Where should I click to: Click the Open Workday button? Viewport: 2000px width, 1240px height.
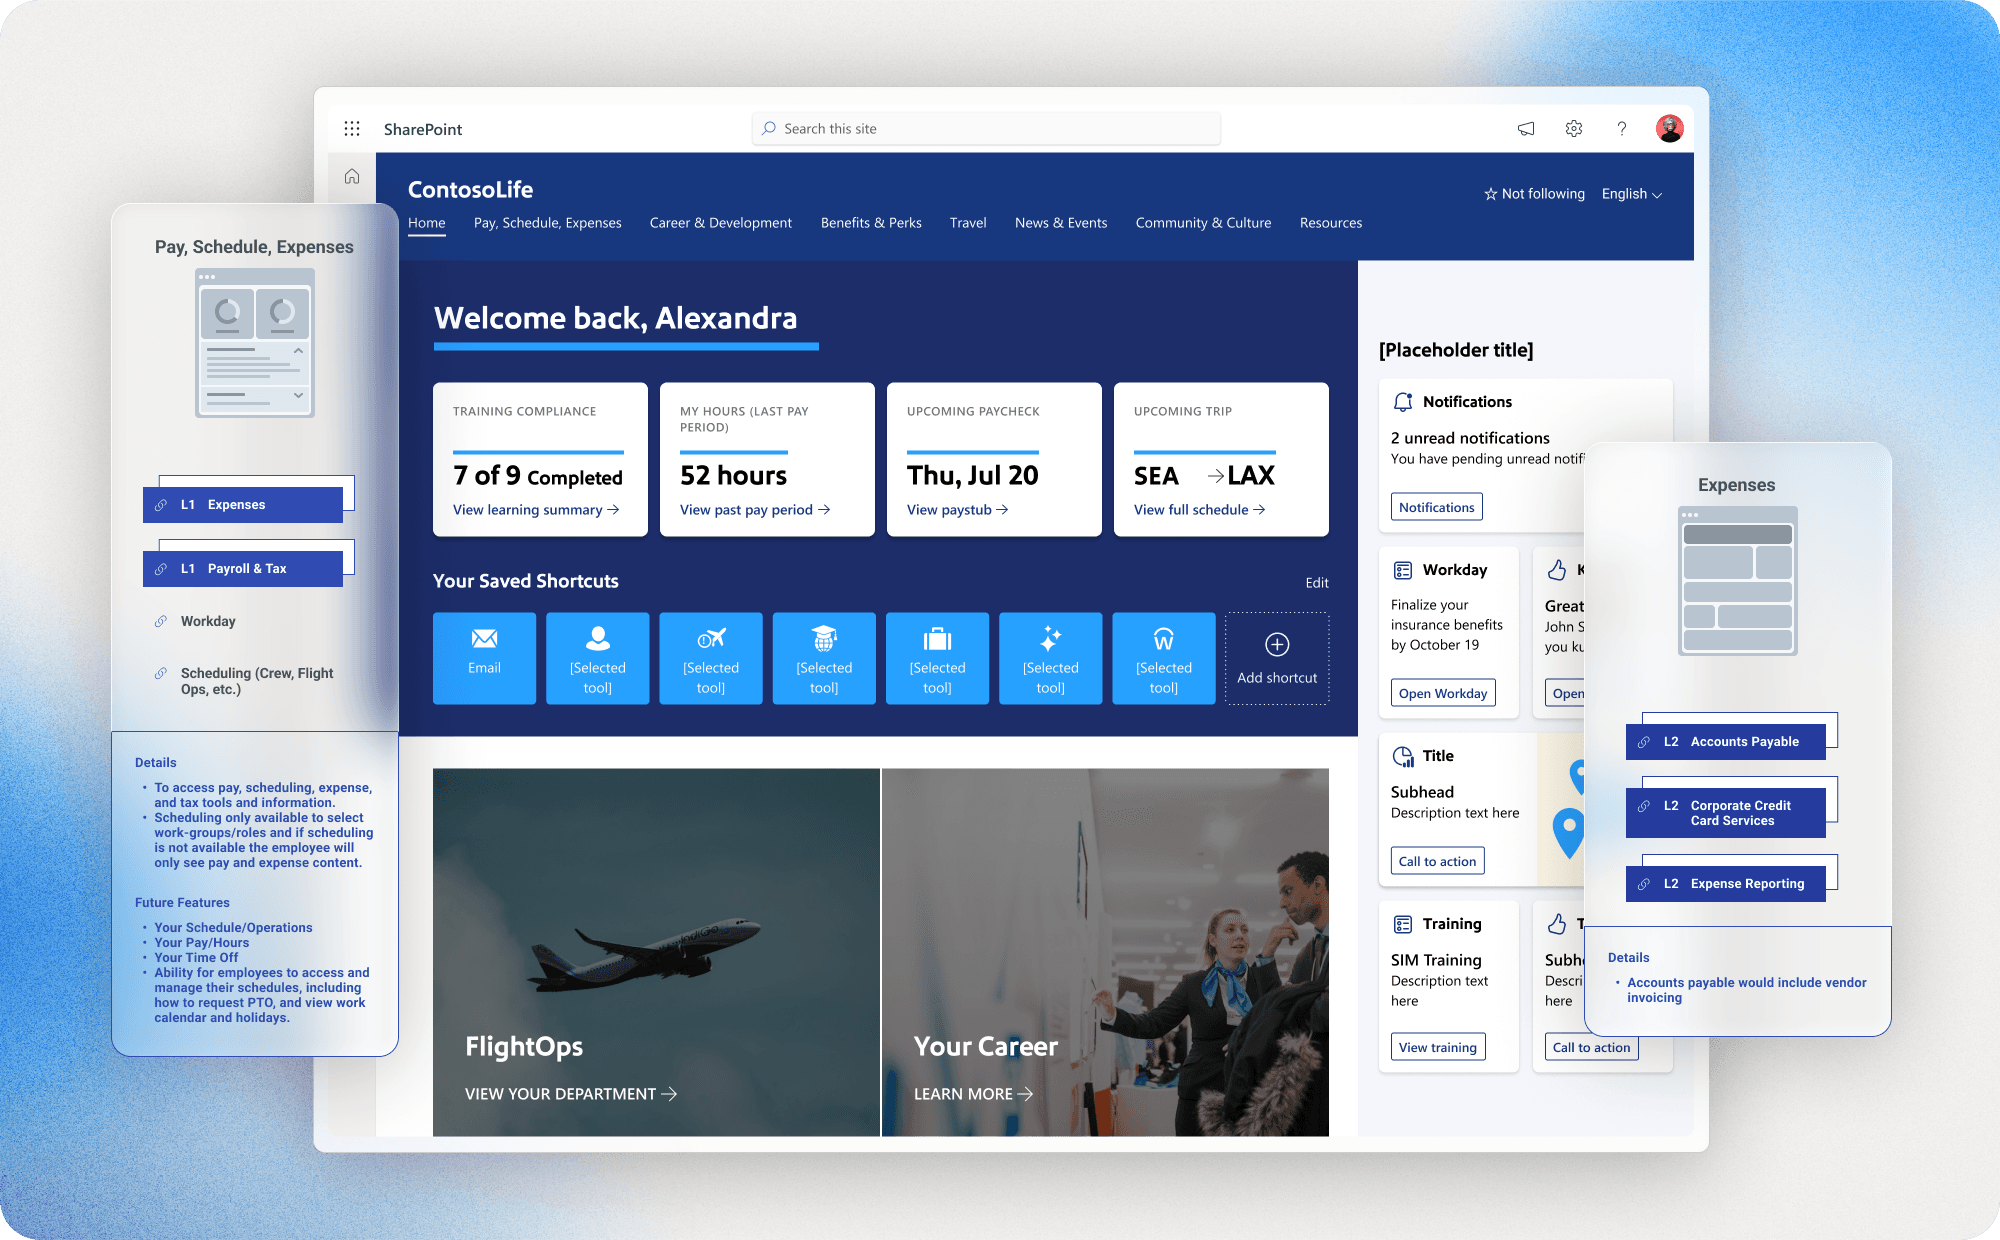(1443, 693)
